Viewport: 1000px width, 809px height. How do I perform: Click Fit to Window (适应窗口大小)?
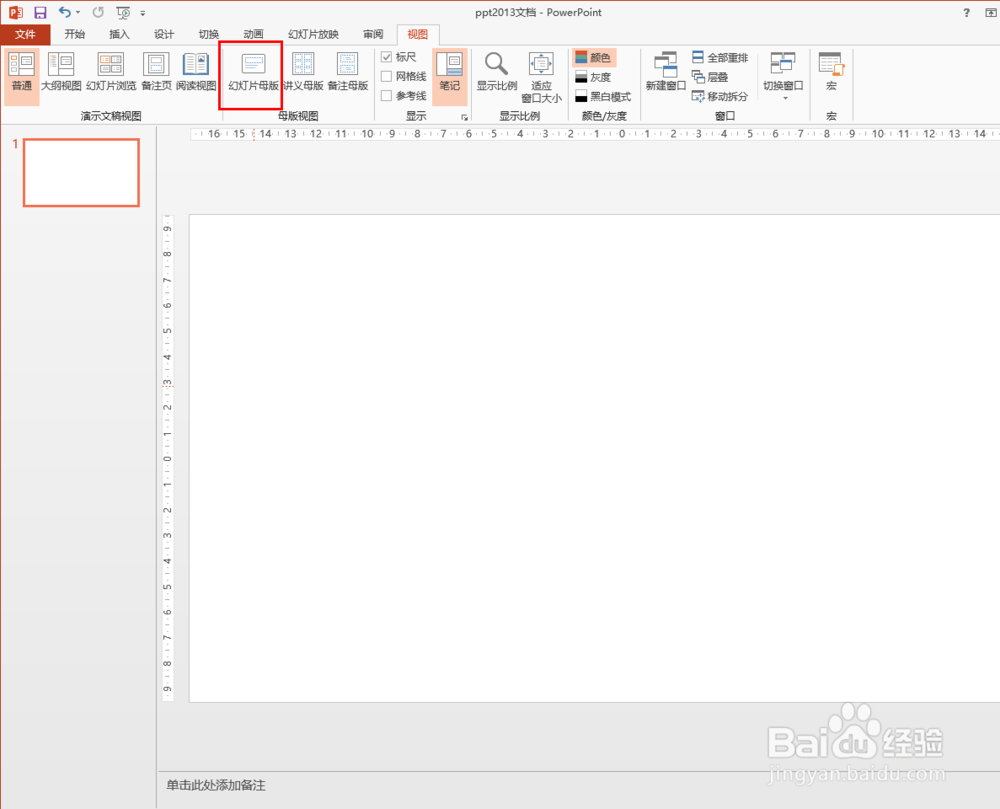(541, 77)
